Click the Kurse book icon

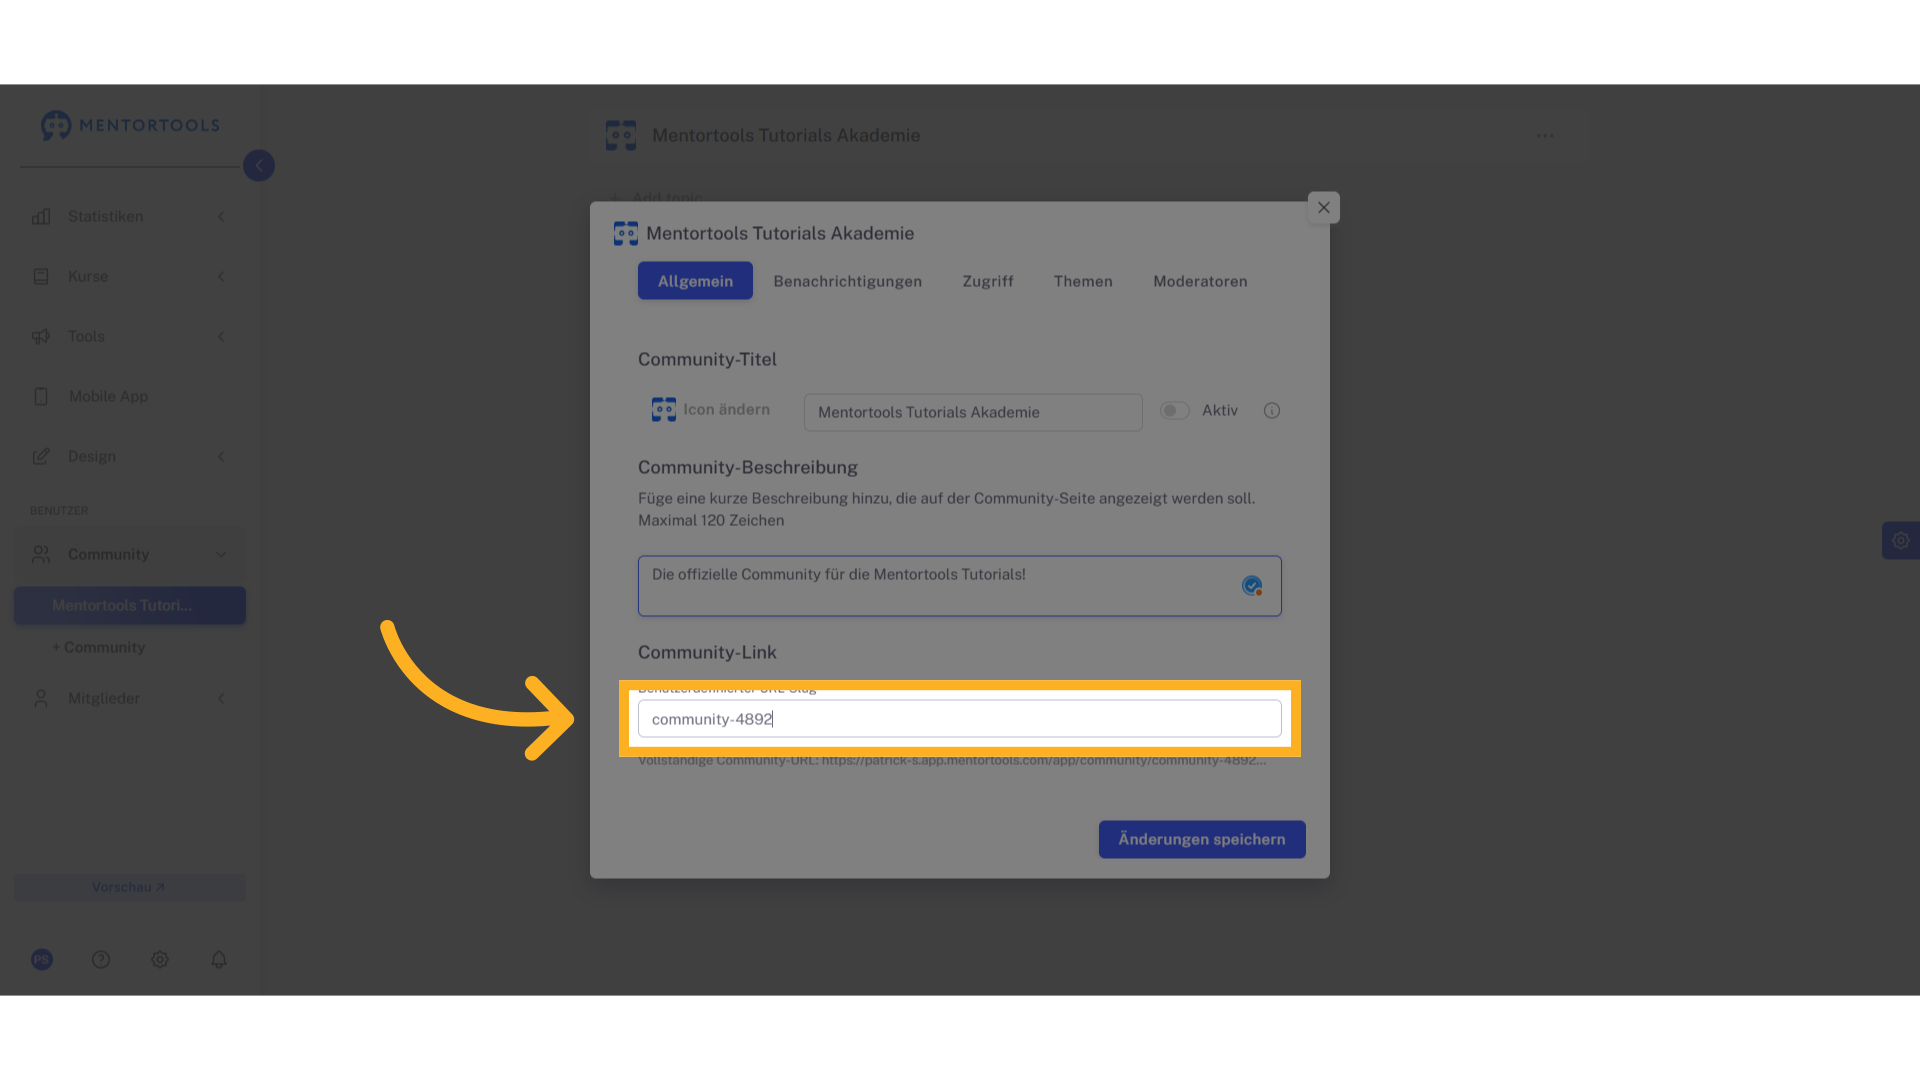(41, 277)
